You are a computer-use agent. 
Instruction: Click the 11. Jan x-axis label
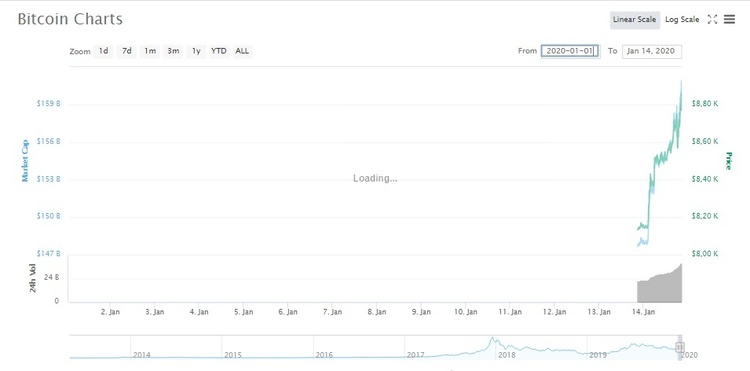[510, 312]
